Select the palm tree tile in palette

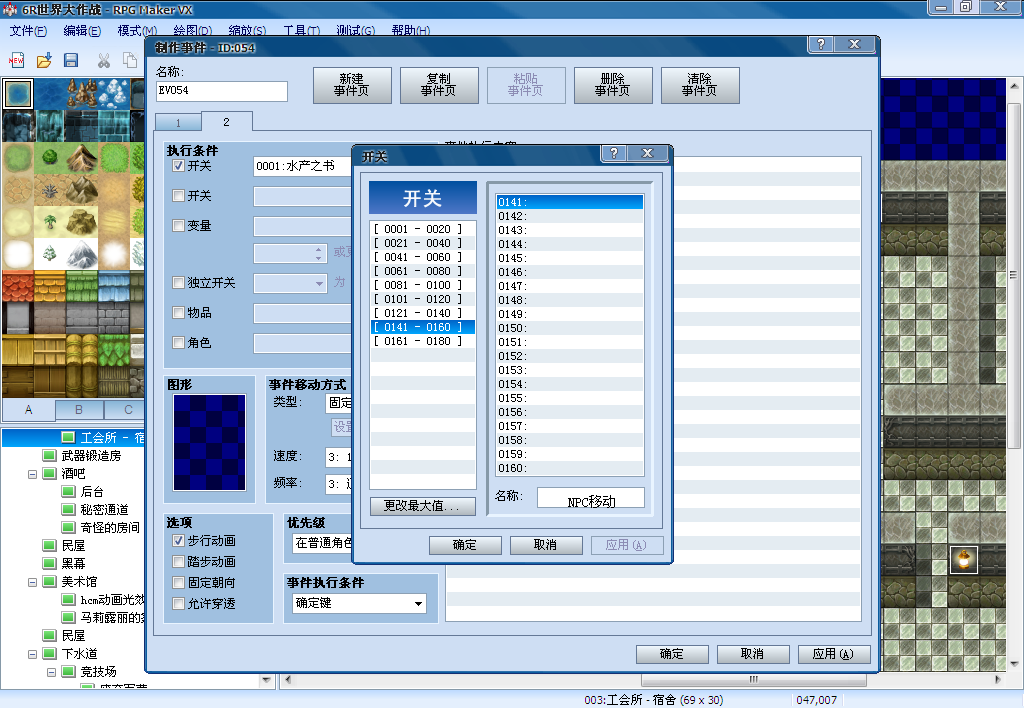[50, 221]
